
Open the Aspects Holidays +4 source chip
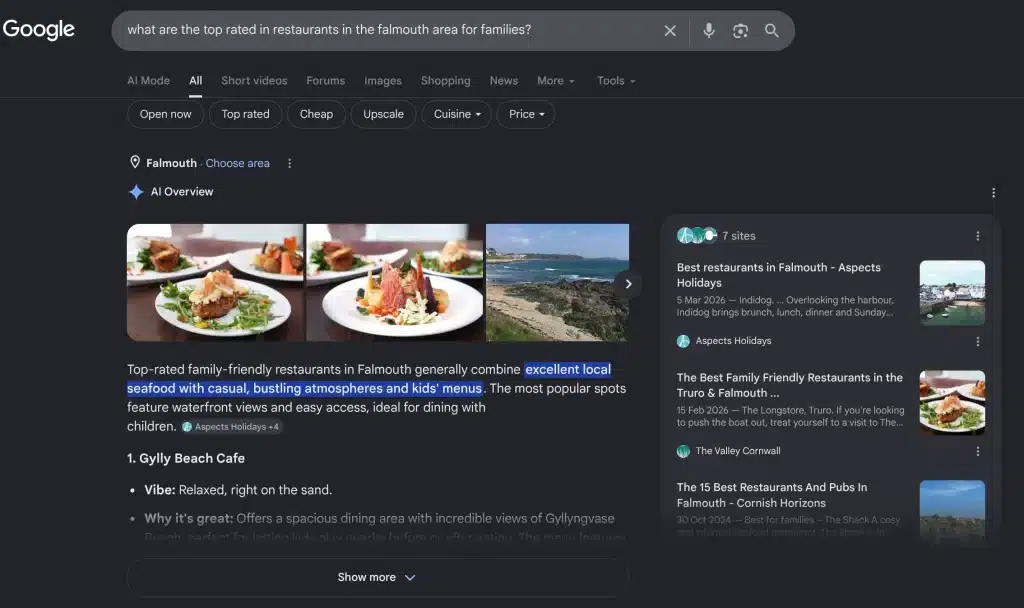231,426
